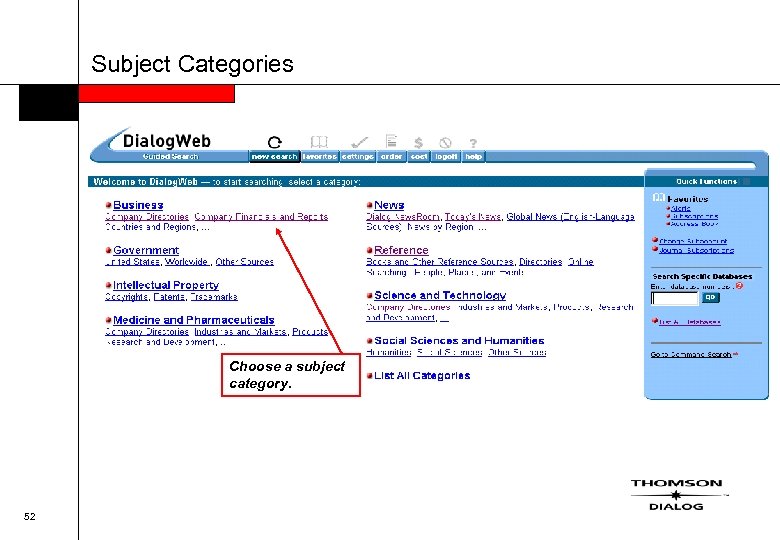Click the cost dollar-sign icon
Image resolution: width=780 pixels, height=540 pixels.
(418, 143)
